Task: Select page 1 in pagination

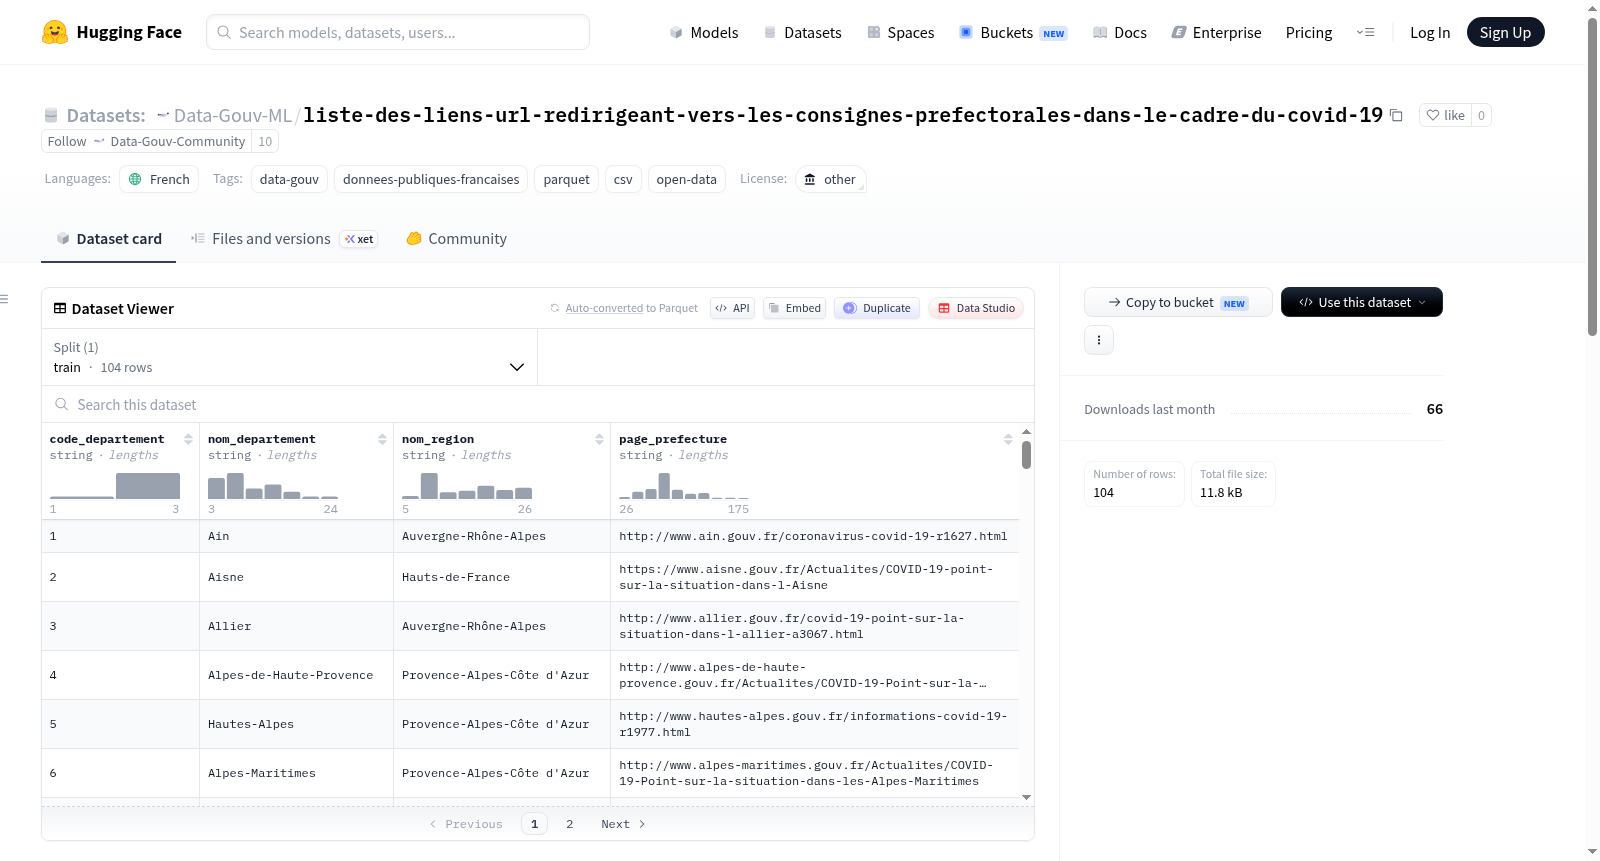Action: tap(534, 824)
